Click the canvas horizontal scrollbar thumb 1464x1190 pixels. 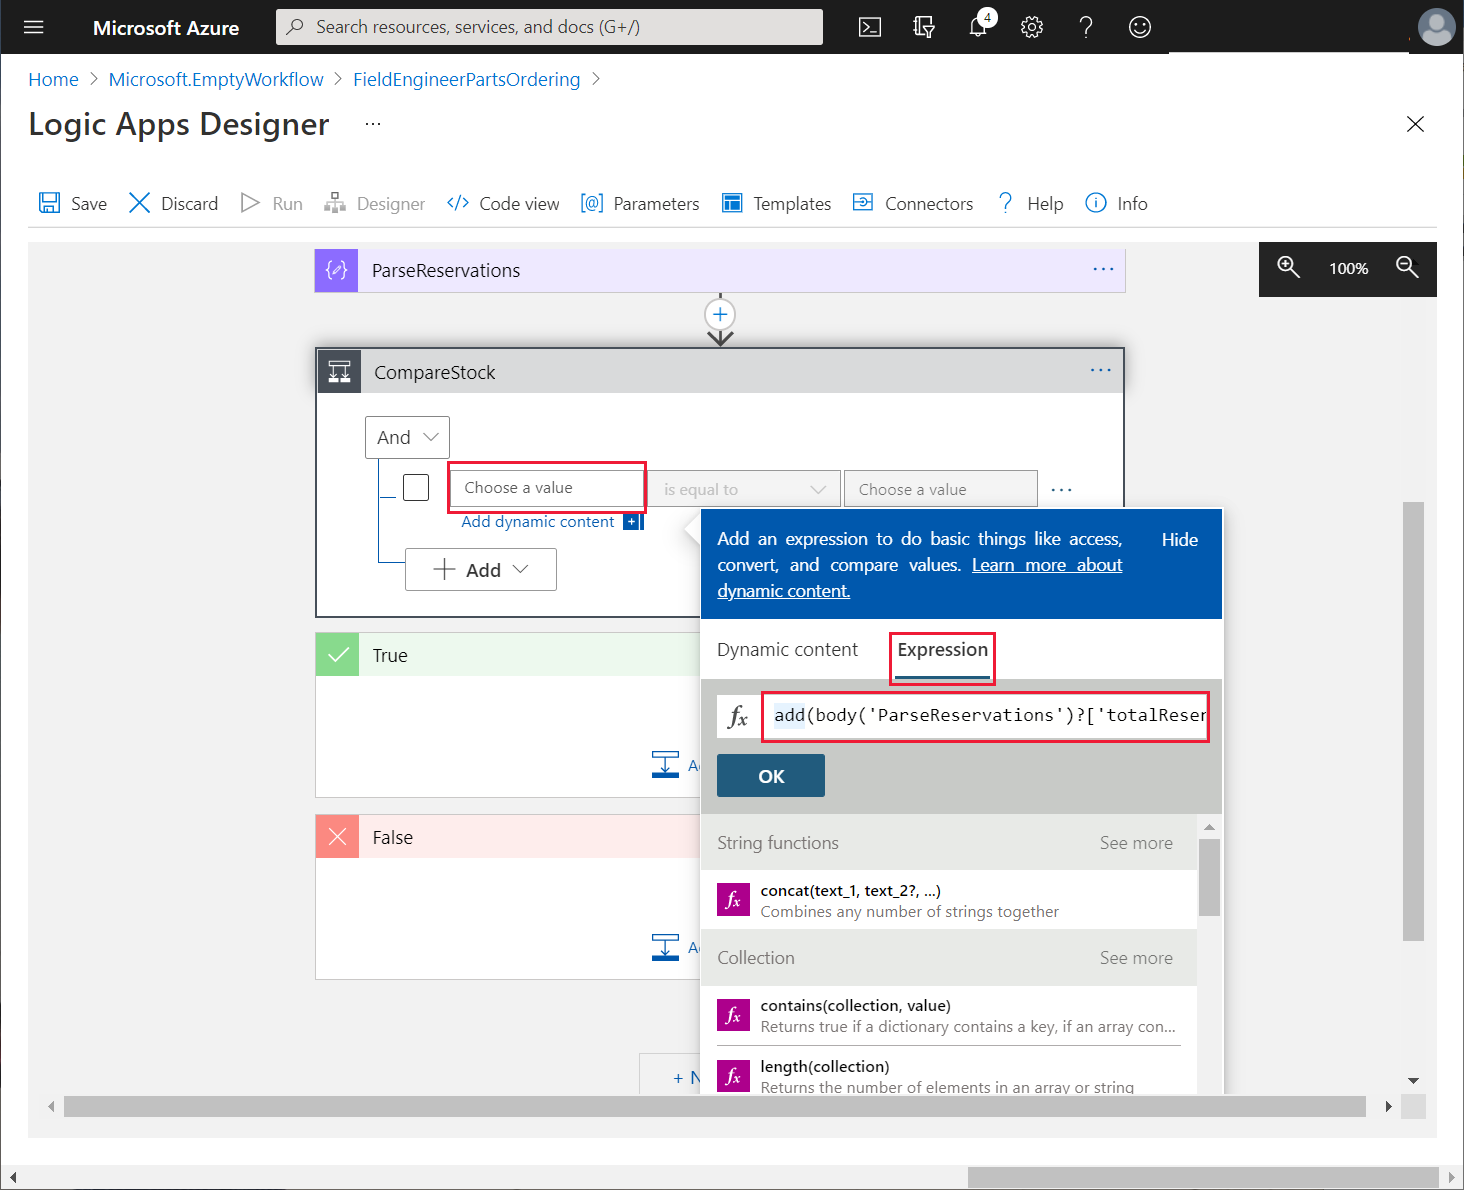(x=715, y=1106)
